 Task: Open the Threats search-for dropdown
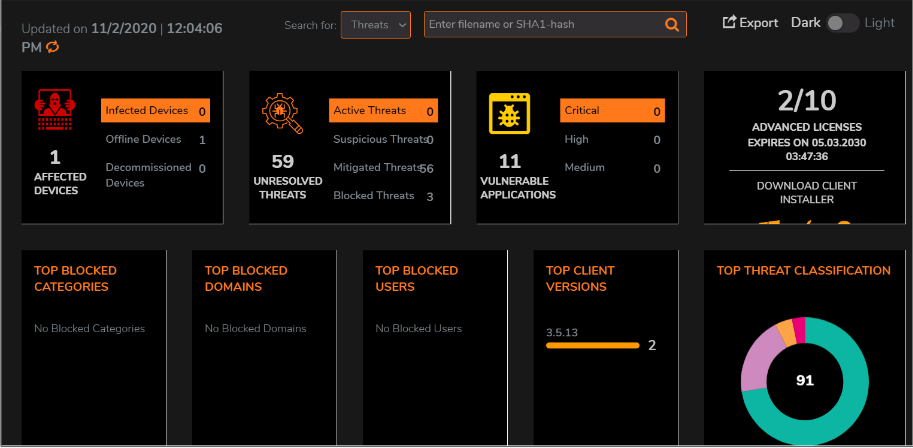coord(376,25)
